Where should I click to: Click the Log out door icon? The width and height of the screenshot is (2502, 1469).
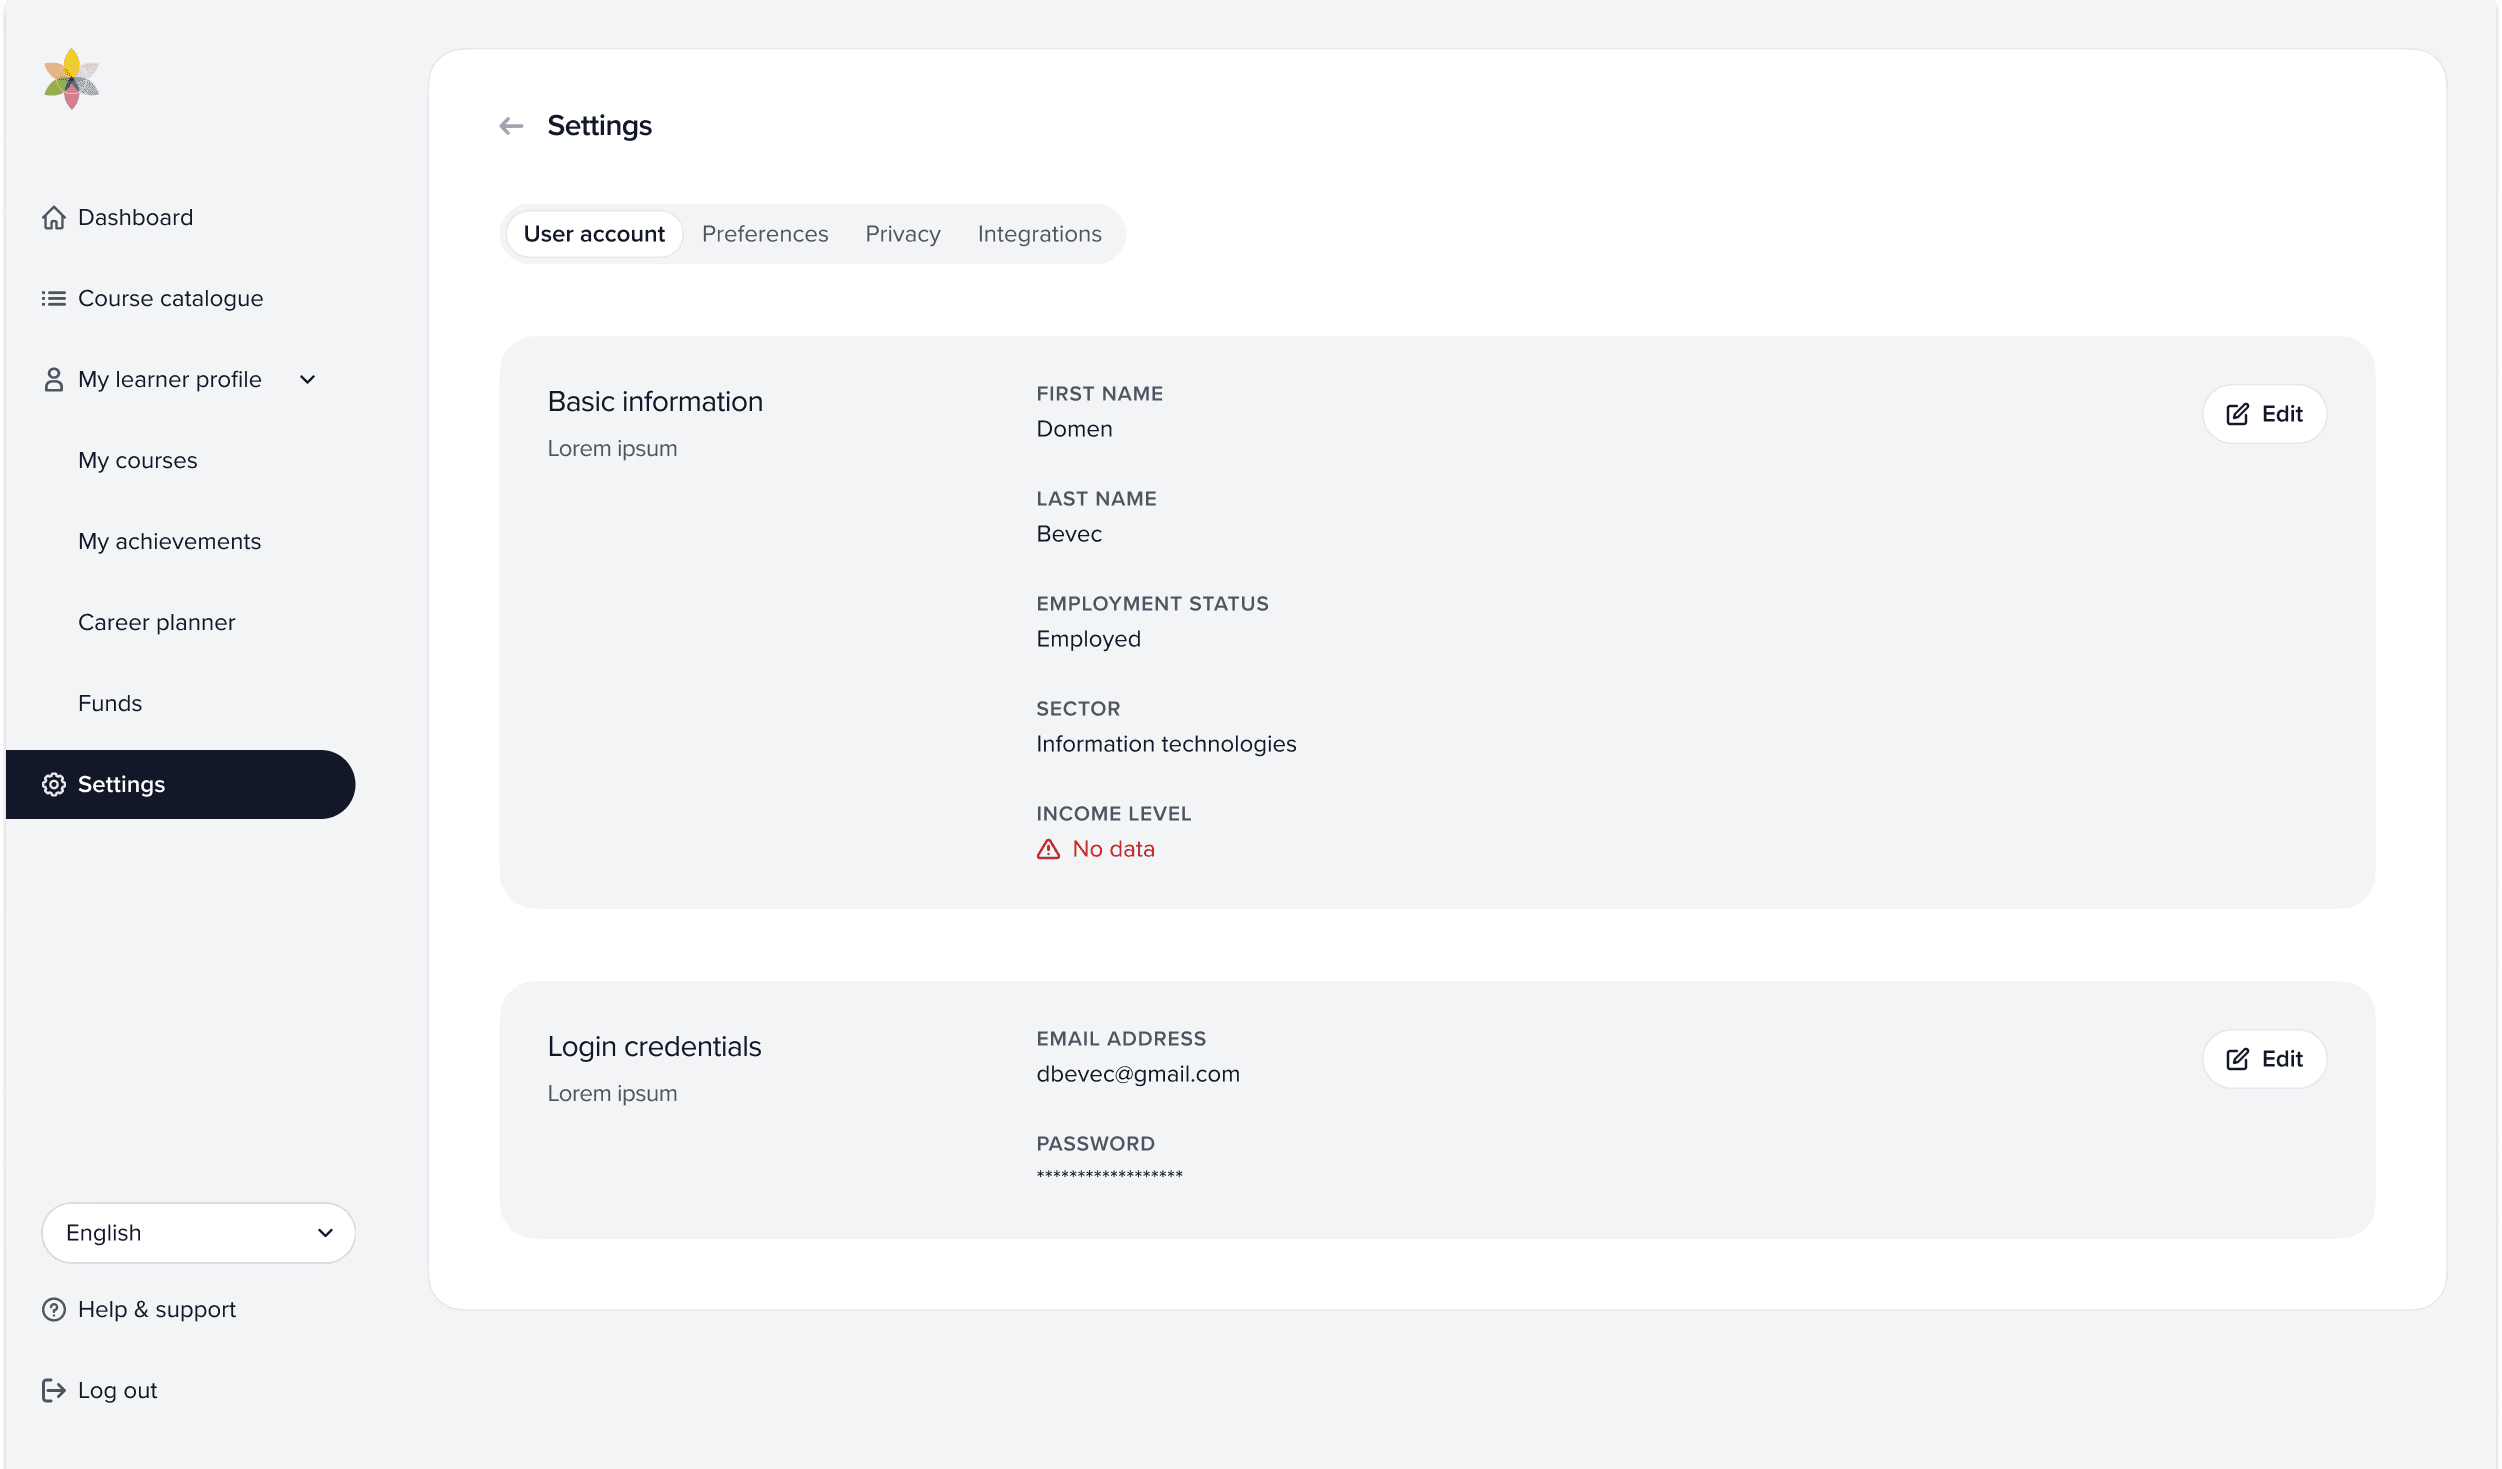click(54, 1390)
